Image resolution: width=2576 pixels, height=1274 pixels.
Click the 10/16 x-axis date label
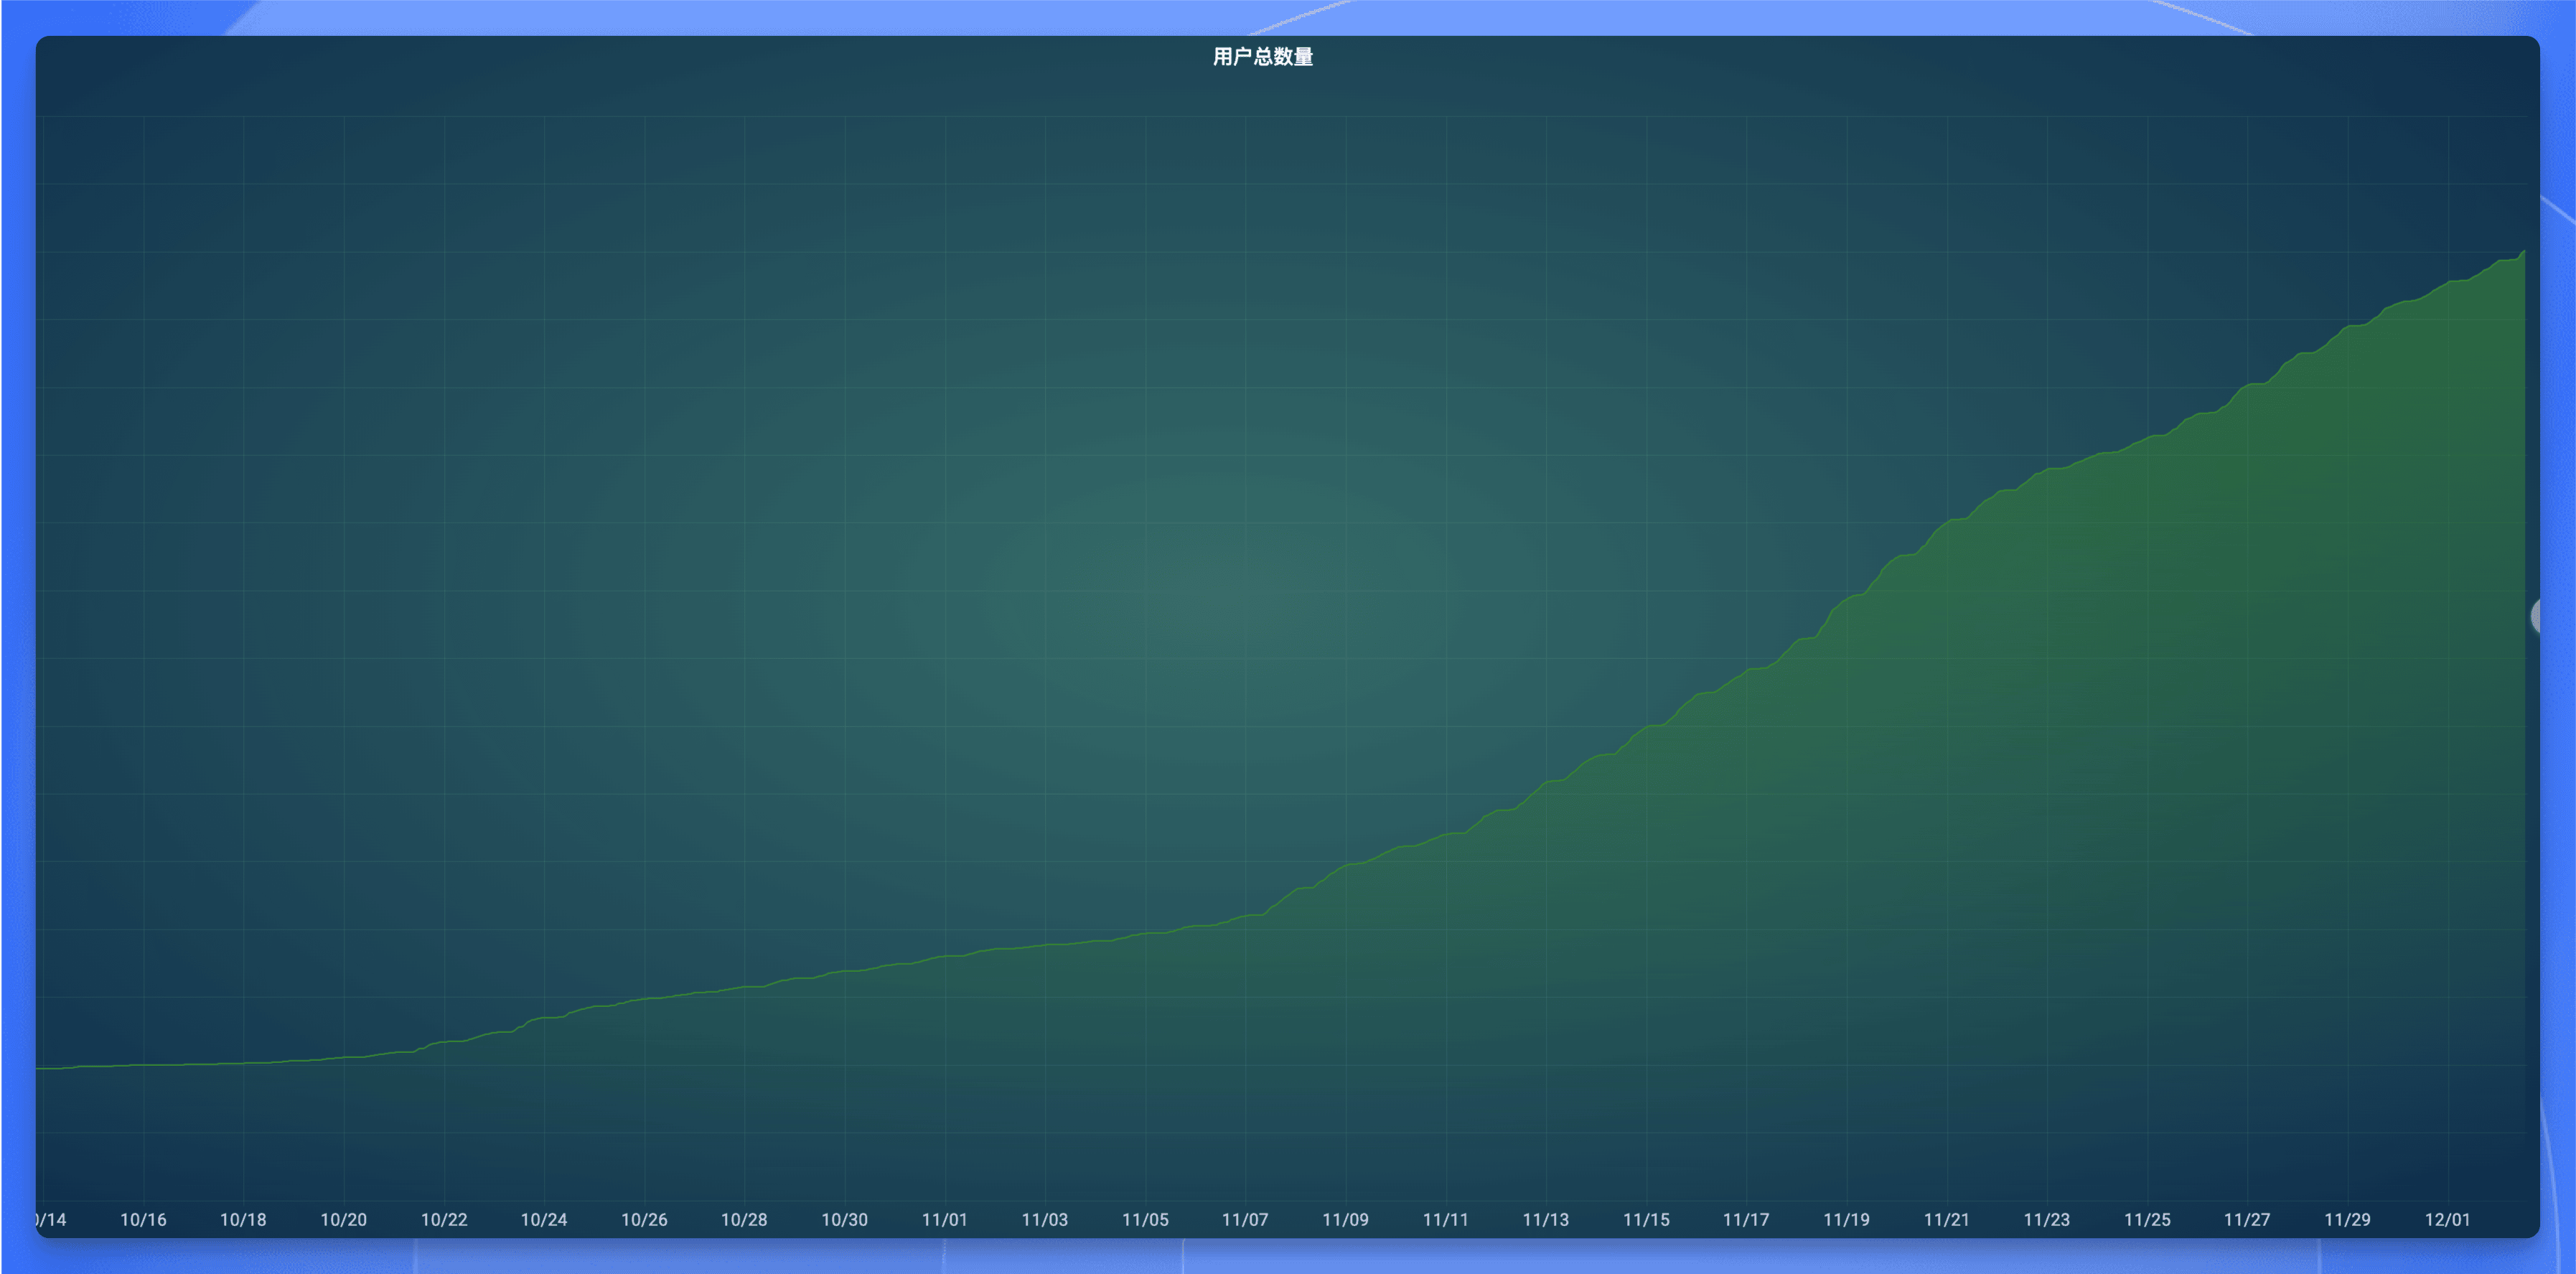tap(143, 1219)
